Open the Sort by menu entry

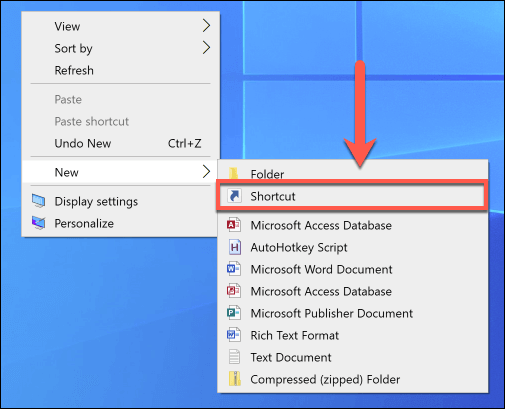pyautogui.click(x=121, y=48)
